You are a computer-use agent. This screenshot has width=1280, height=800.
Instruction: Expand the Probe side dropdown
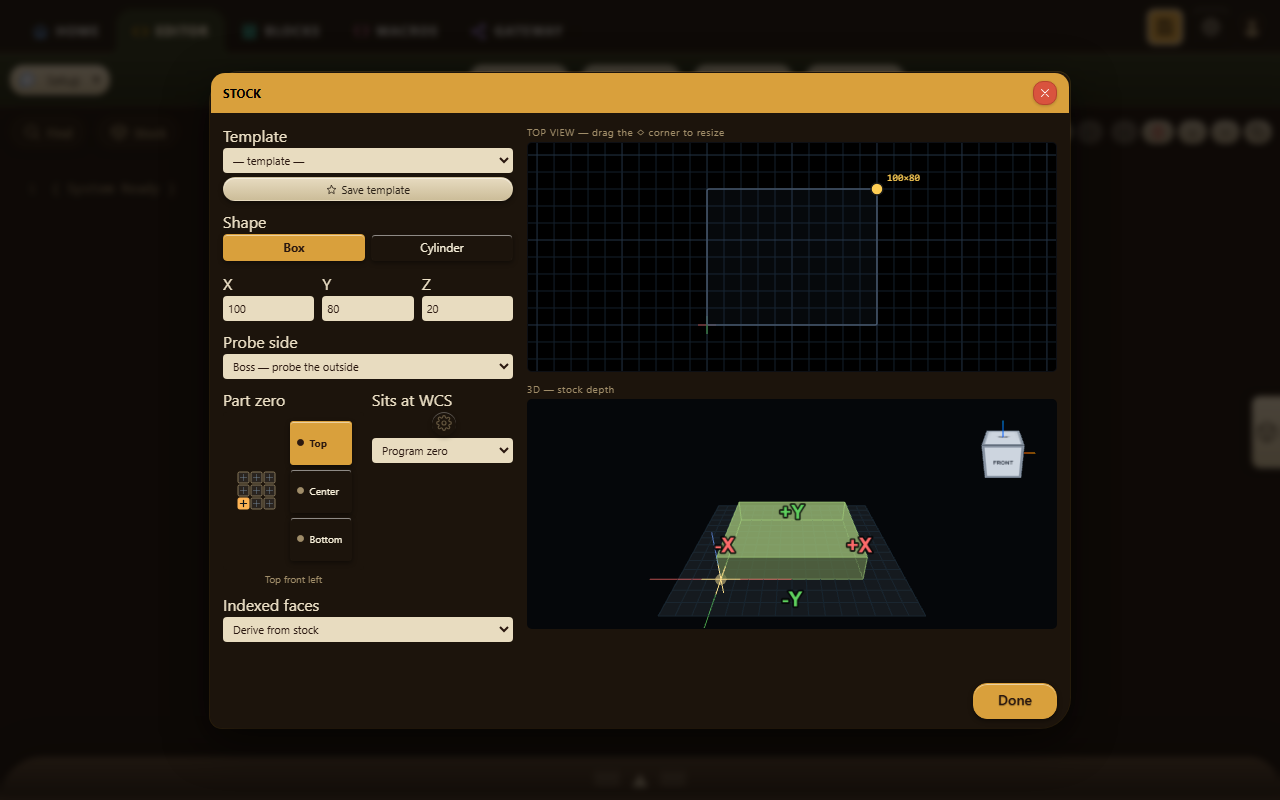coord(368,367)
